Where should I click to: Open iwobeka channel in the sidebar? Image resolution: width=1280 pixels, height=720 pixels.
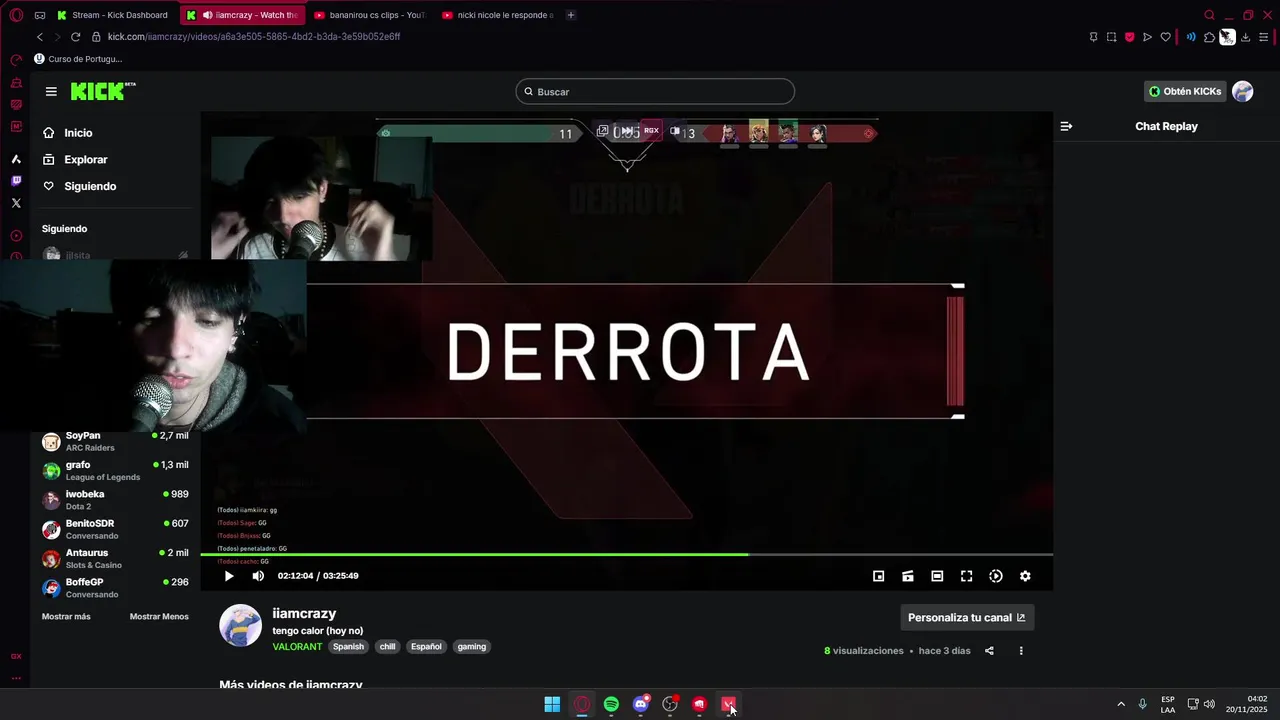(x=115, y=500)
